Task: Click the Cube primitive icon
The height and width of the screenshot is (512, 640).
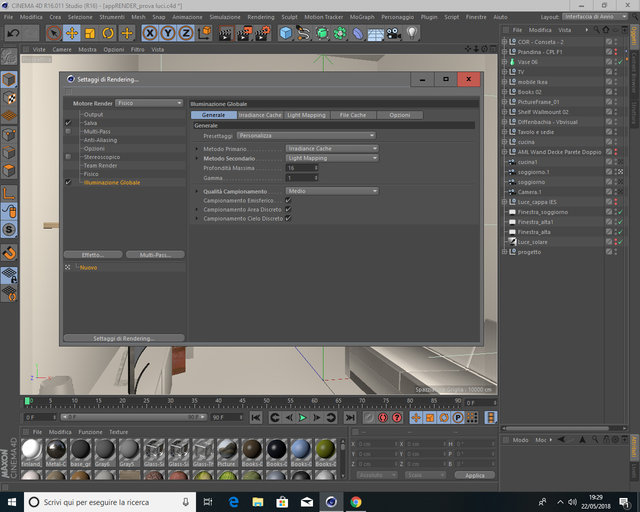Action: [286, 33]
